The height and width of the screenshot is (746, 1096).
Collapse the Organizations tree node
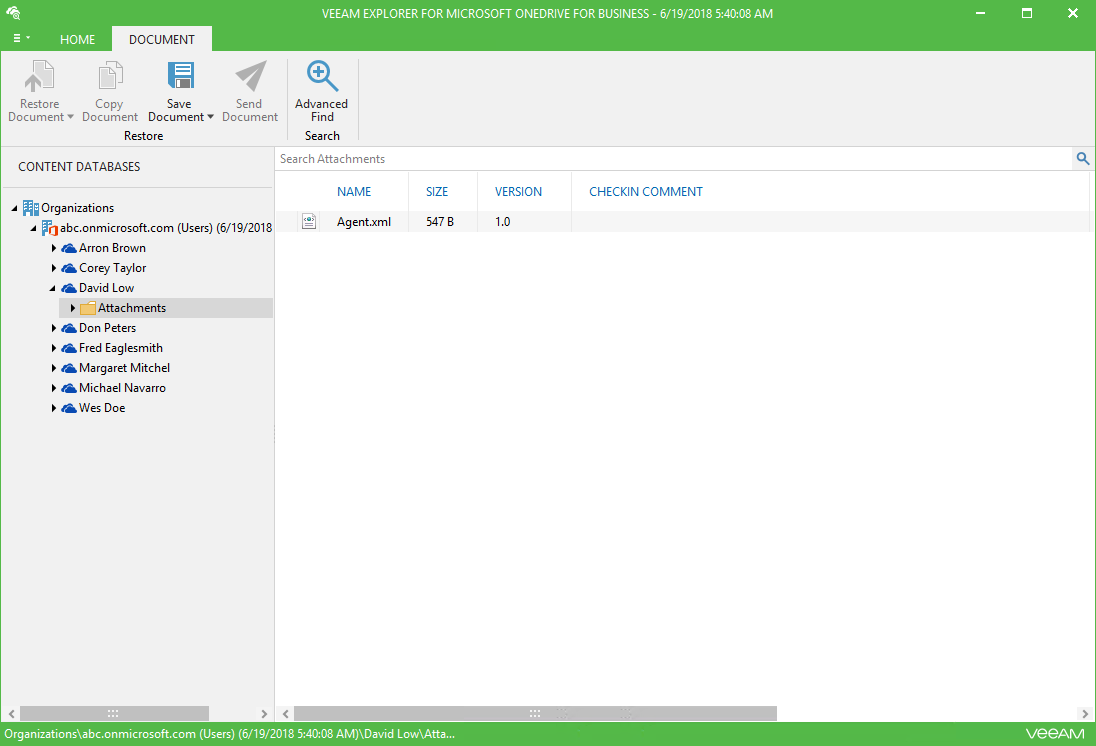click(15, 208)
